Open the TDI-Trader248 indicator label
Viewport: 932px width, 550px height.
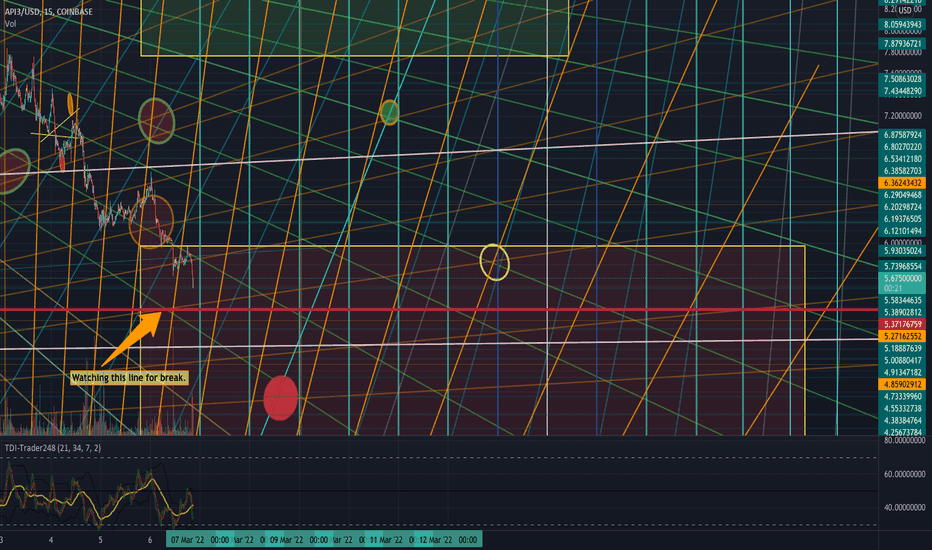click(53, 448)
